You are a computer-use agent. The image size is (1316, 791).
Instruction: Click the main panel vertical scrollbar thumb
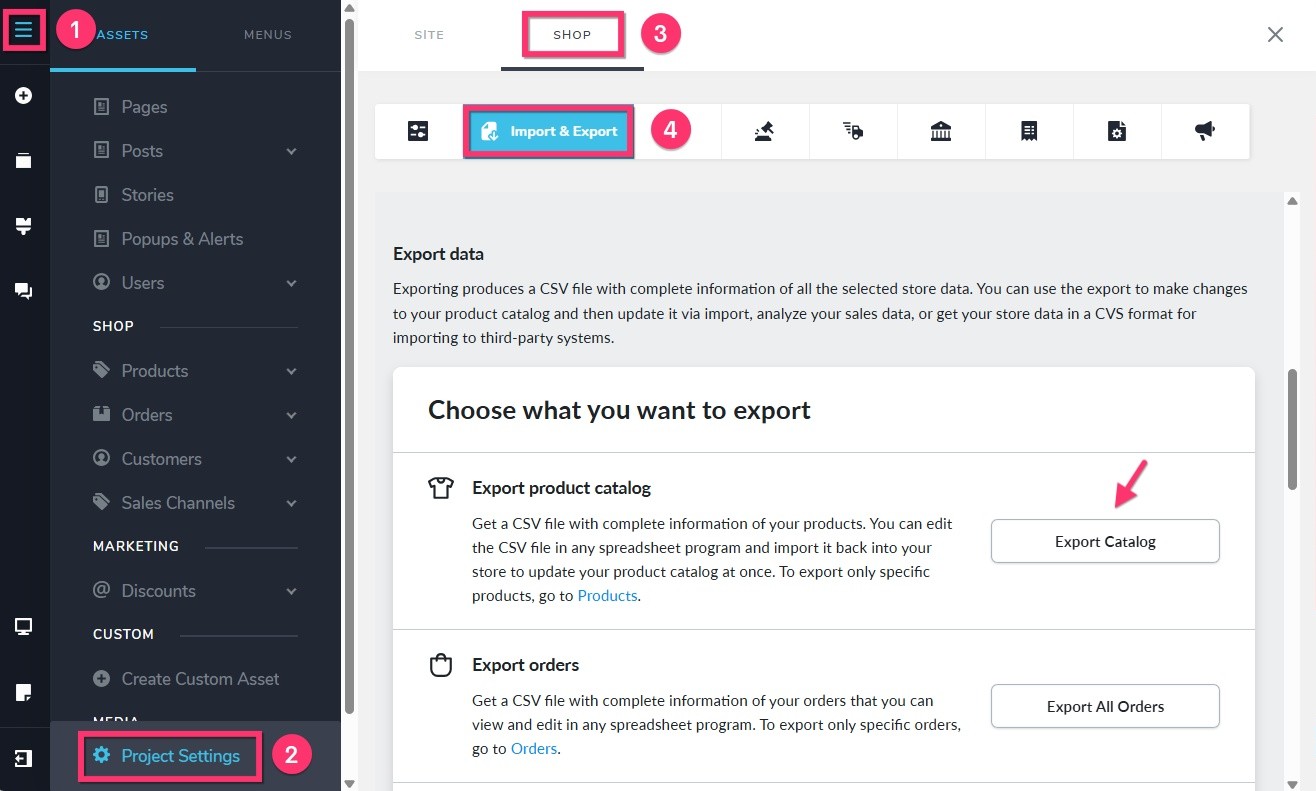point(1292,428)
